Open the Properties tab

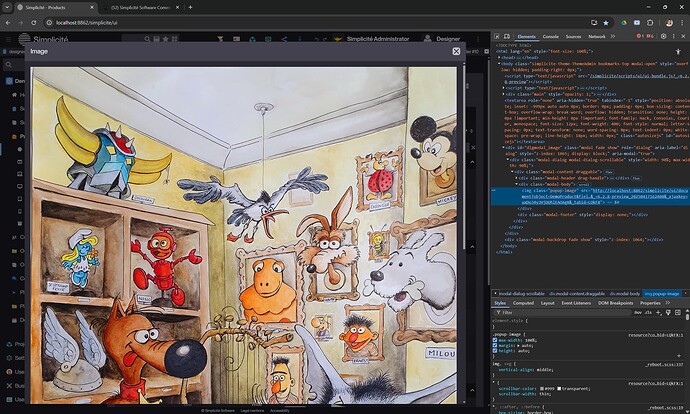[650, 303]
